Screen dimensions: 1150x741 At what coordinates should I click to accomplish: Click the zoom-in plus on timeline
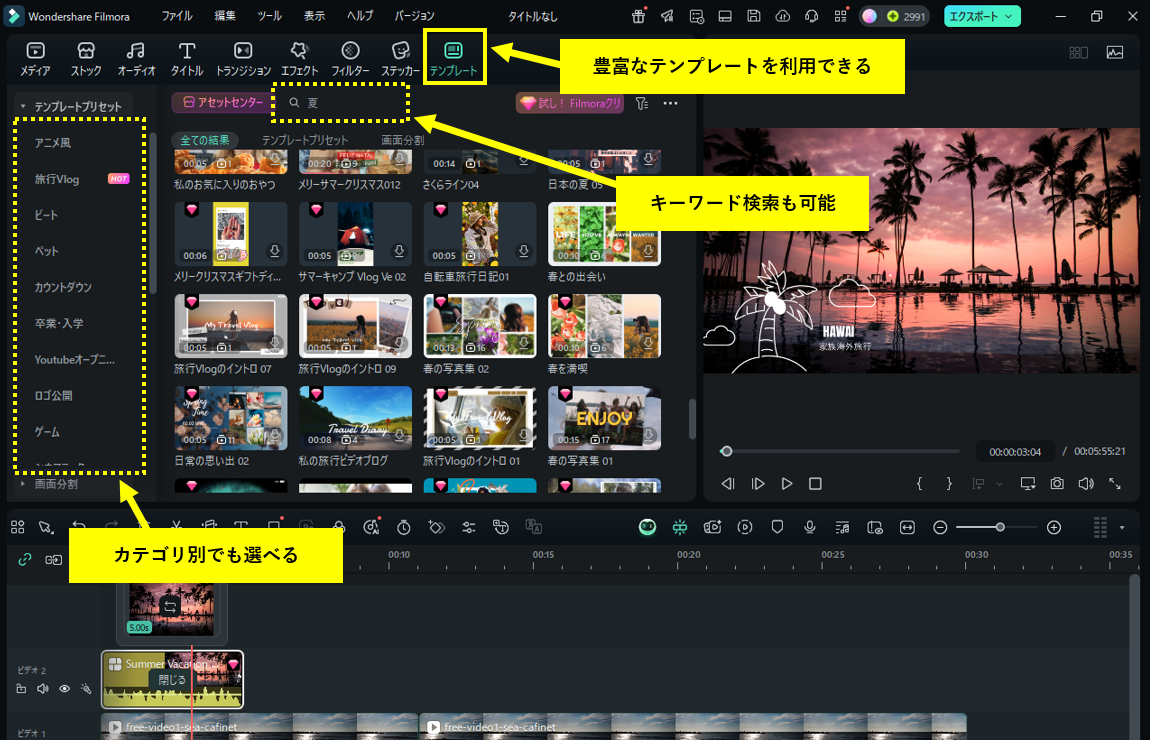pos(1054,528)
